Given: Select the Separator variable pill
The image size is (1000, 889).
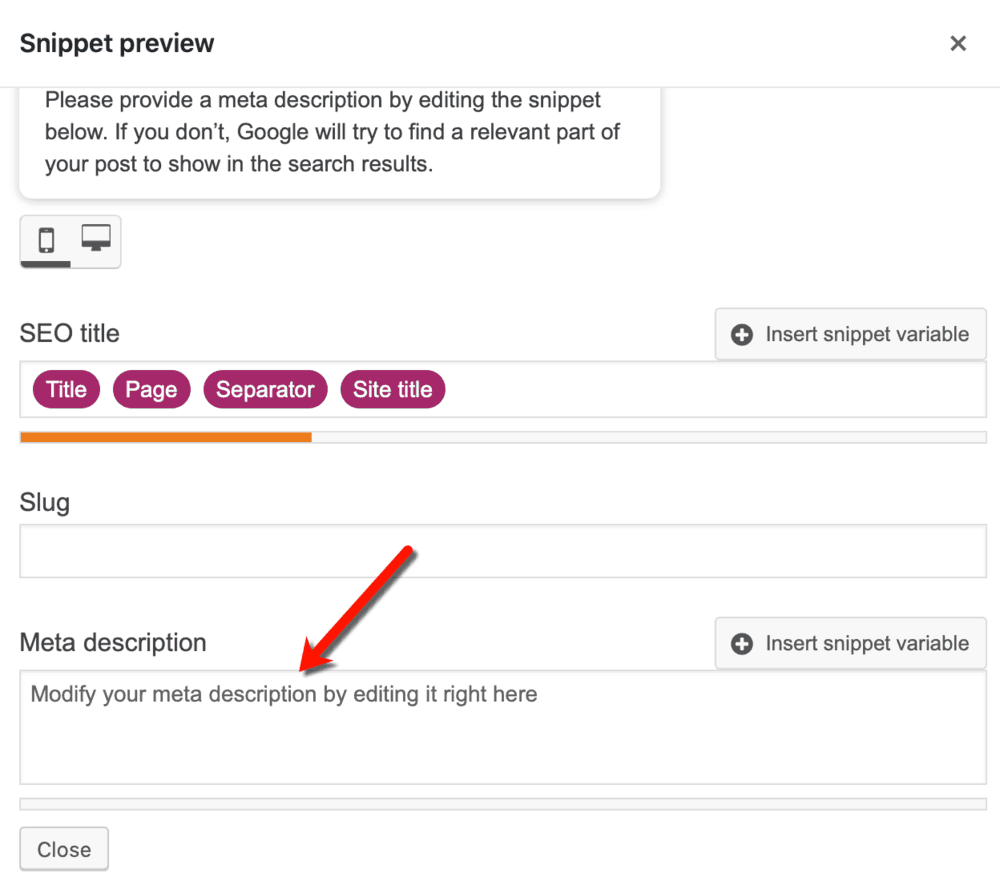Looking at the screenshot, I should point(265,389).
